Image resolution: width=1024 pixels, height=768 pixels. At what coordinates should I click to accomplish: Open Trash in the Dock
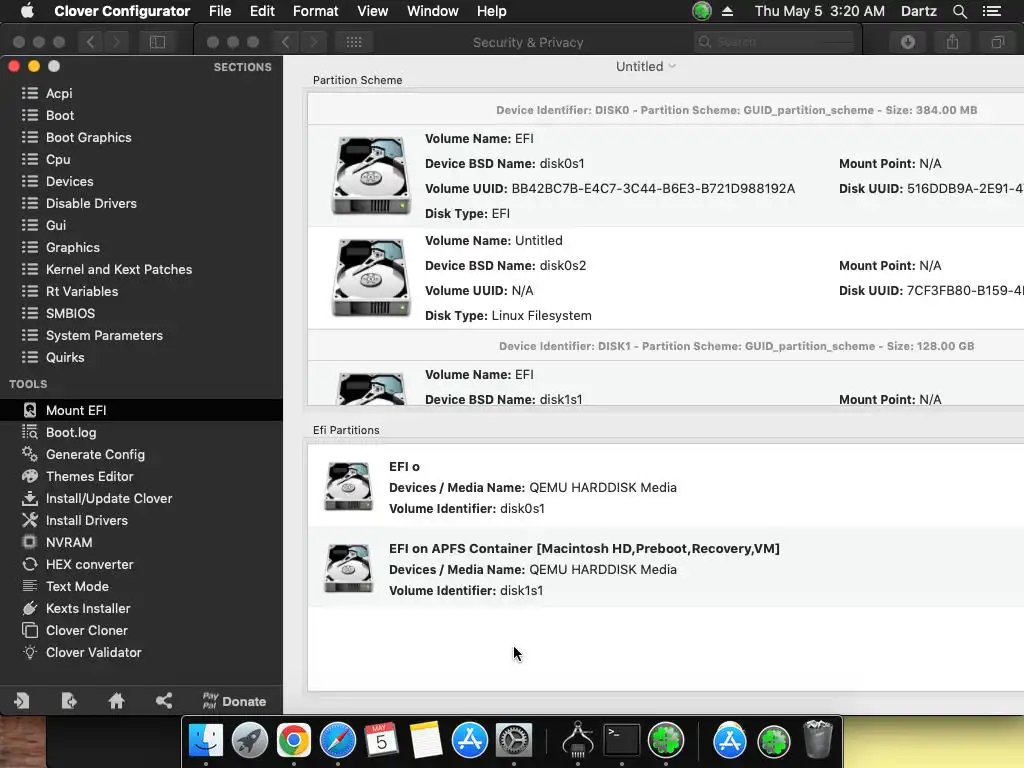pos(818,739)
